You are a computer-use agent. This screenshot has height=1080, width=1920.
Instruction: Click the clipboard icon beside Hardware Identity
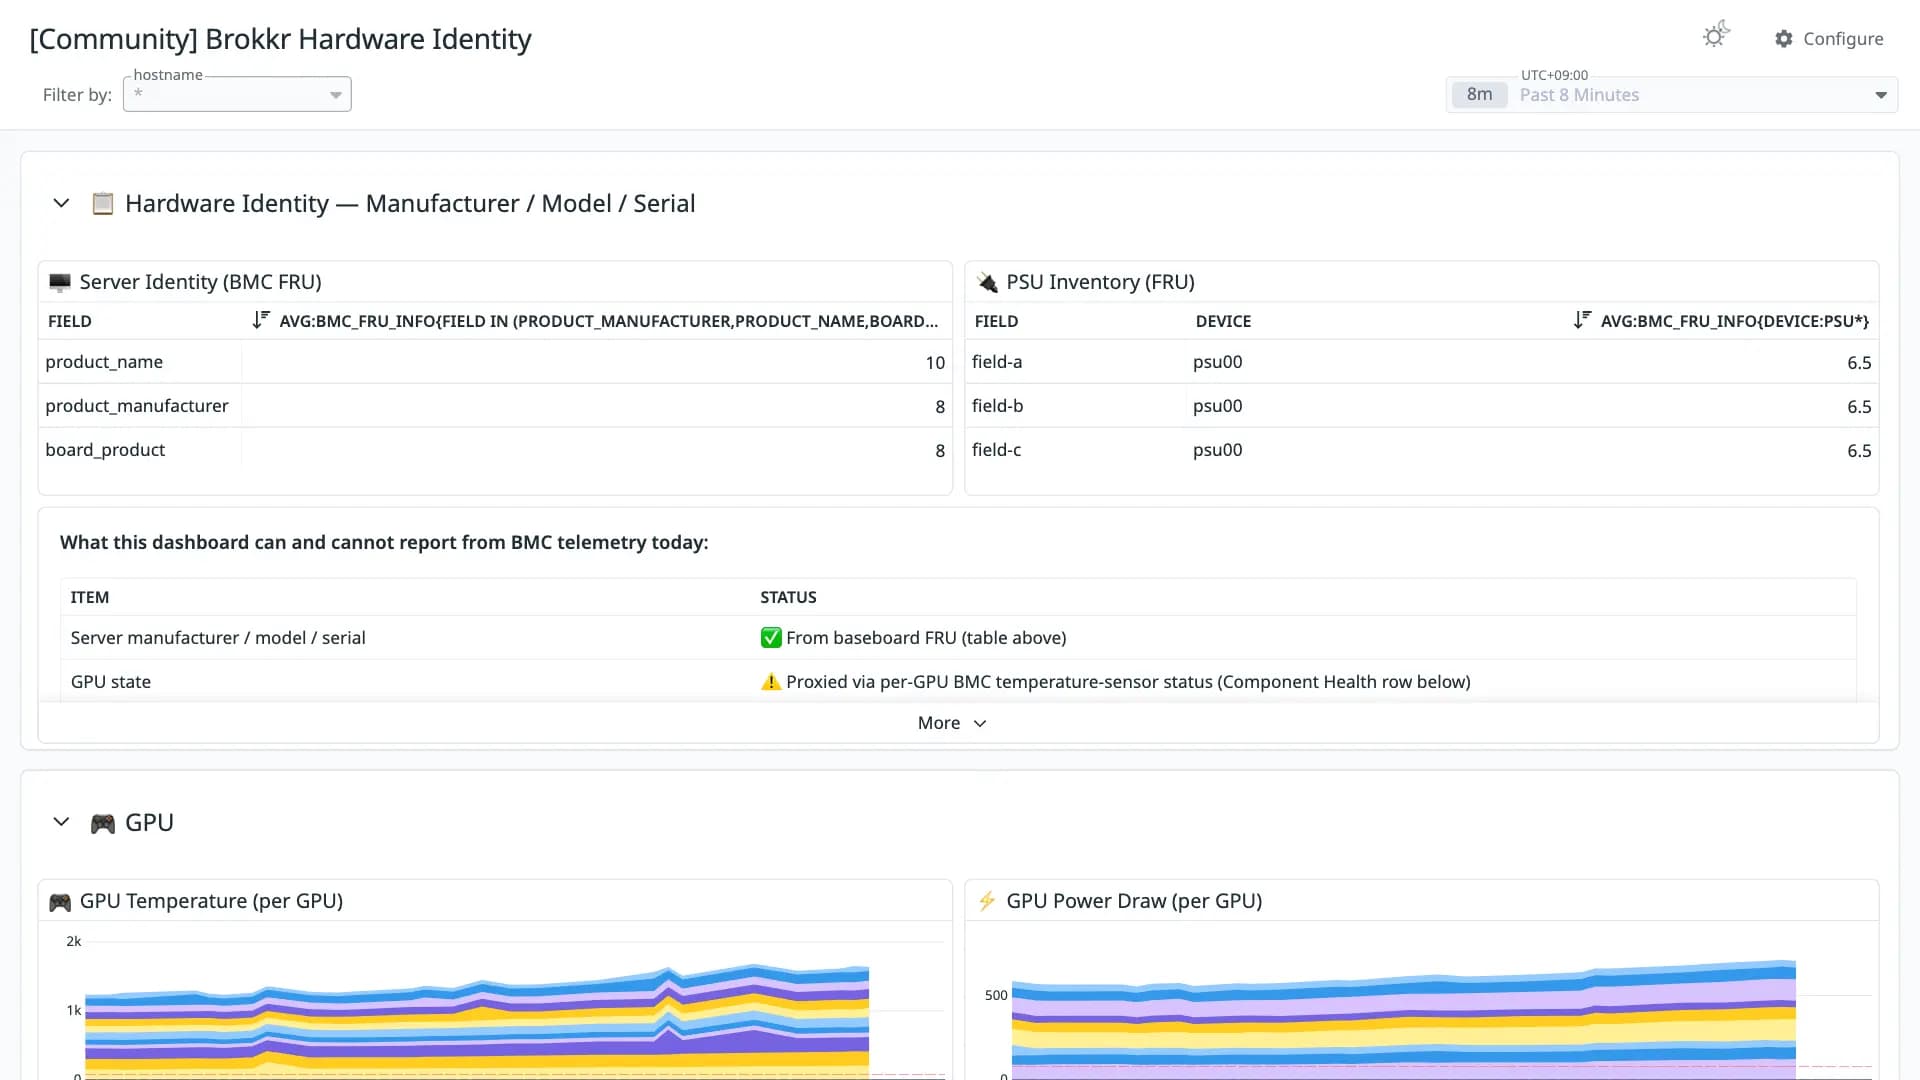click(x=102, y=204)
